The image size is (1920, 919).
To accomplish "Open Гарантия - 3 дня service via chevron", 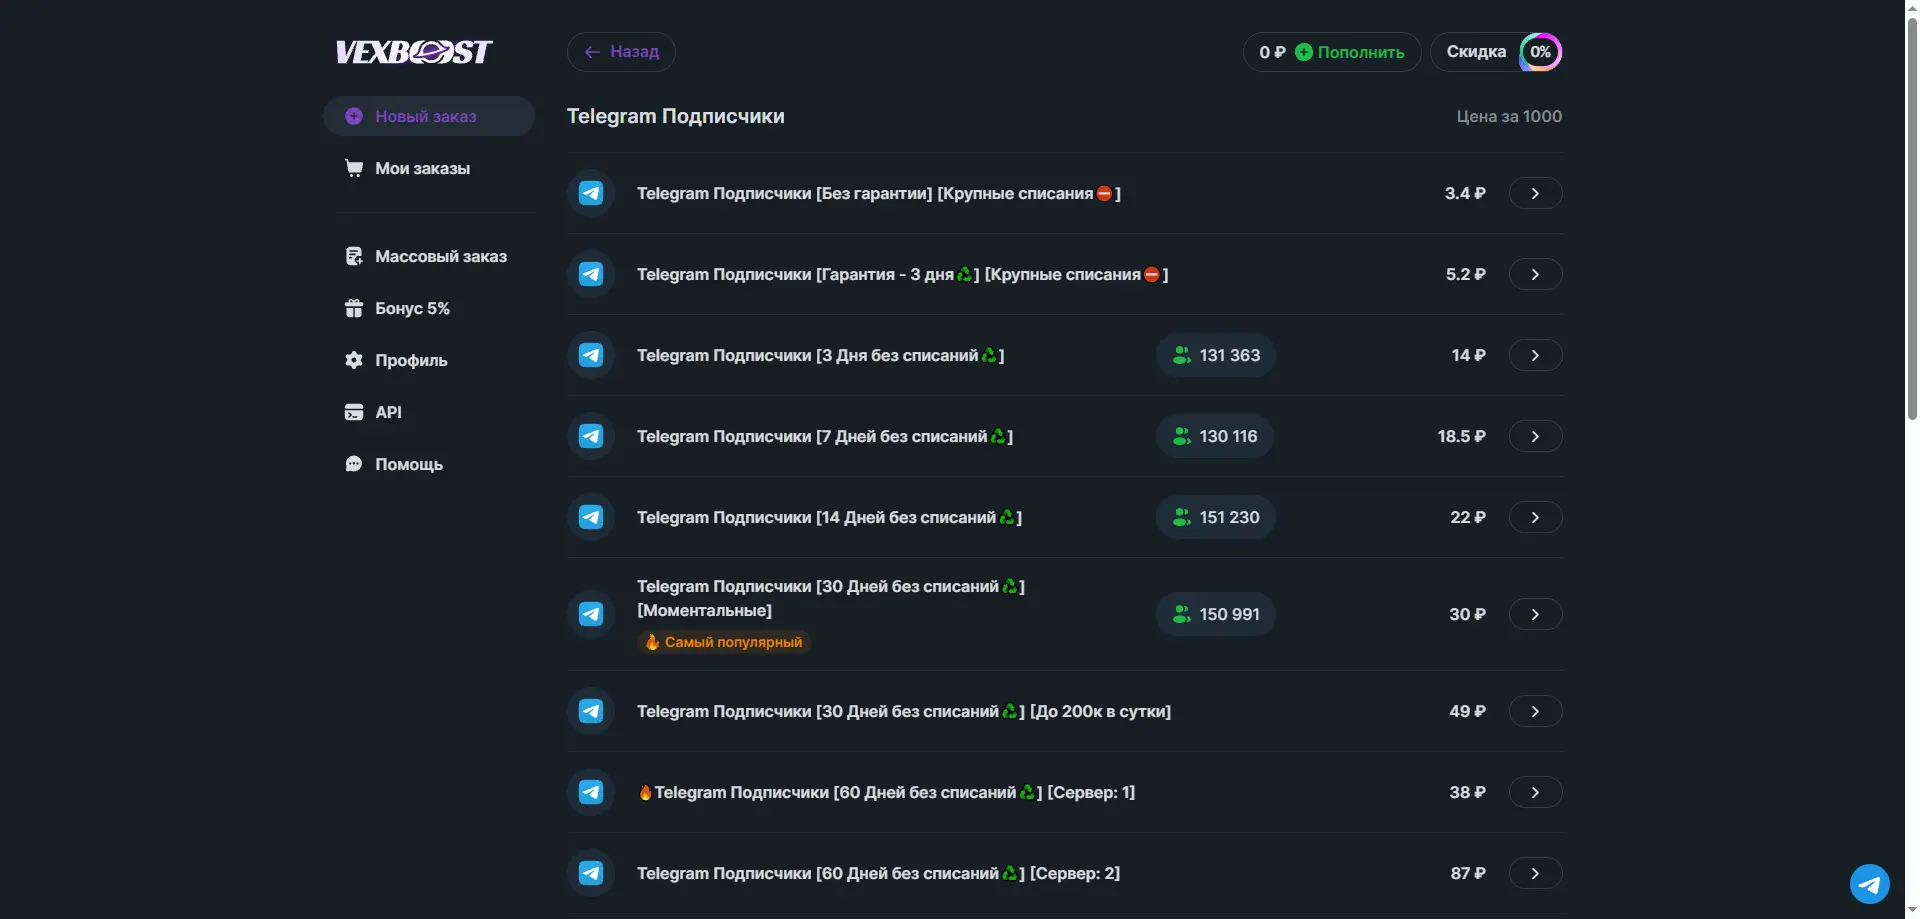I will tap(1535, 274).
